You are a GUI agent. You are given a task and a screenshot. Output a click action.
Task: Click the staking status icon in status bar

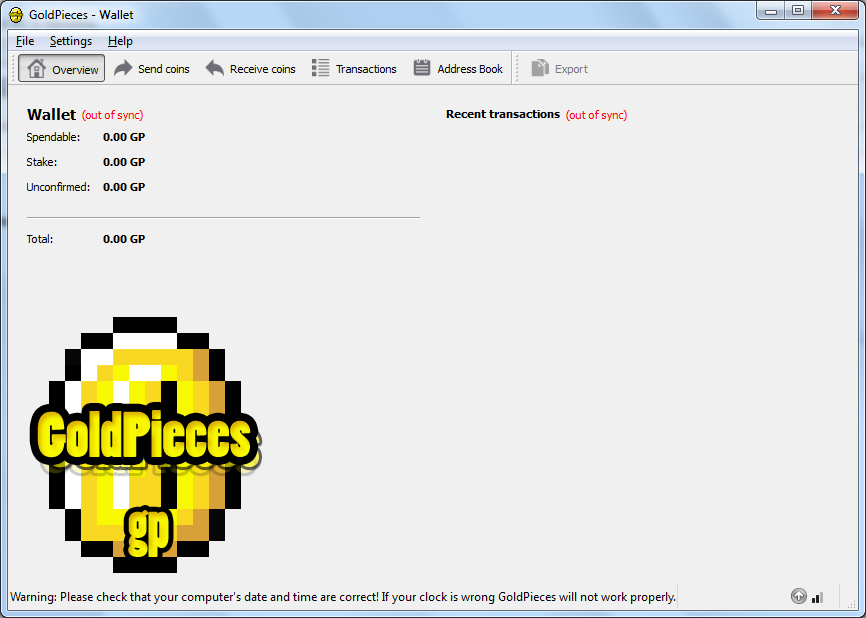[799, 596]
